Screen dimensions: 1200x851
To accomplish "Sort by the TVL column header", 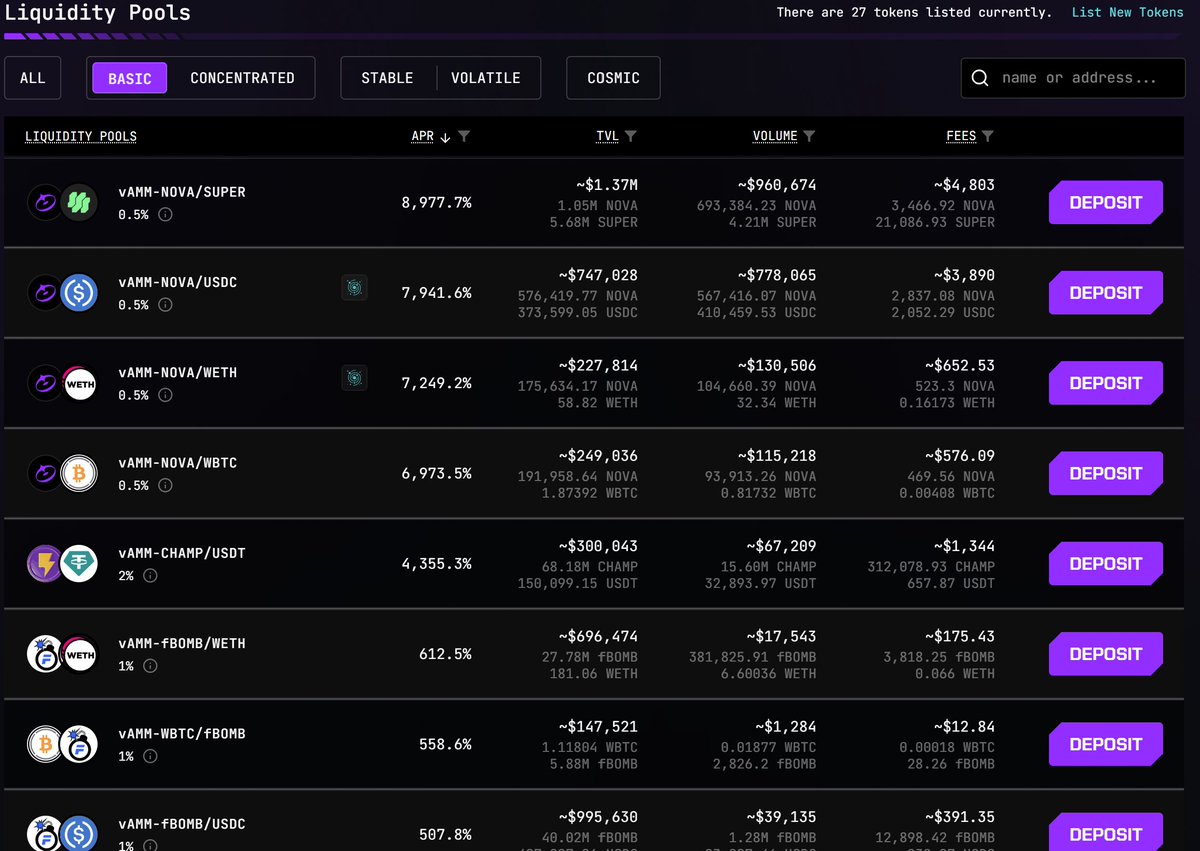I will 607,137.
